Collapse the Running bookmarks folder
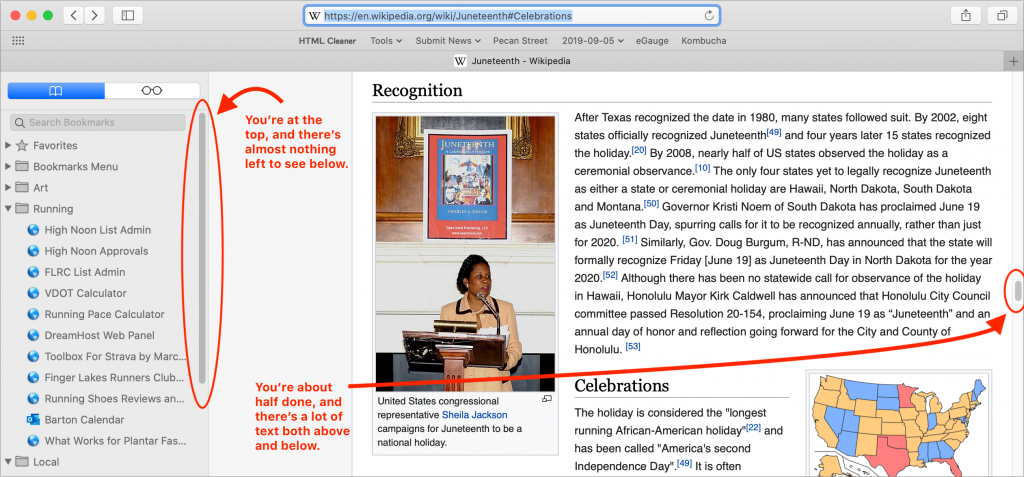The image size is (1024, 477). click(x=9, y=209)
